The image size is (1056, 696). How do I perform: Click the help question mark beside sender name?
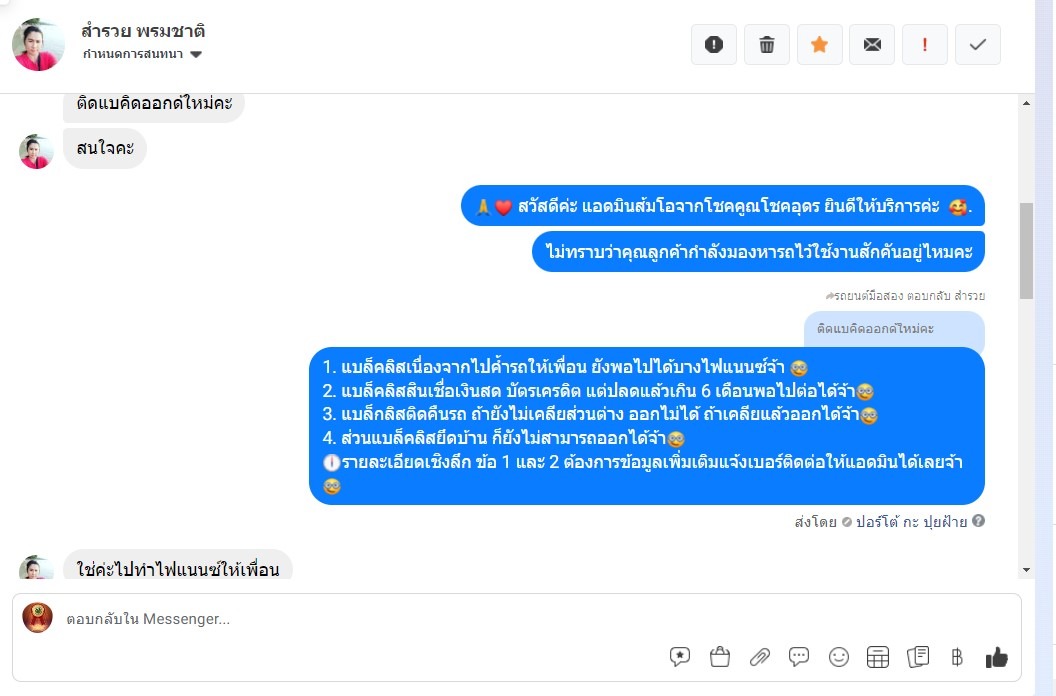[x=979, y=521]
